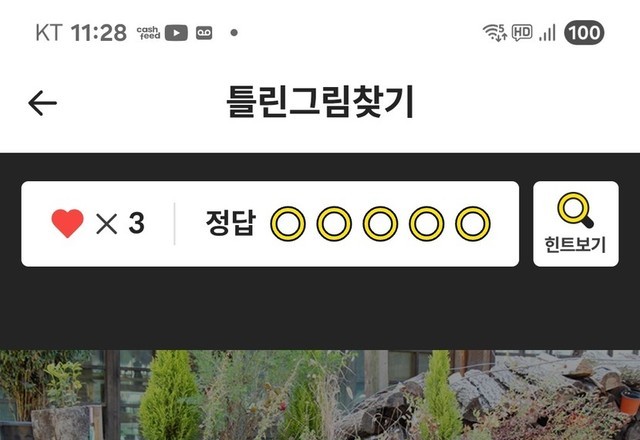Tap the yellow magnifying glass icon

click(575, 210)
